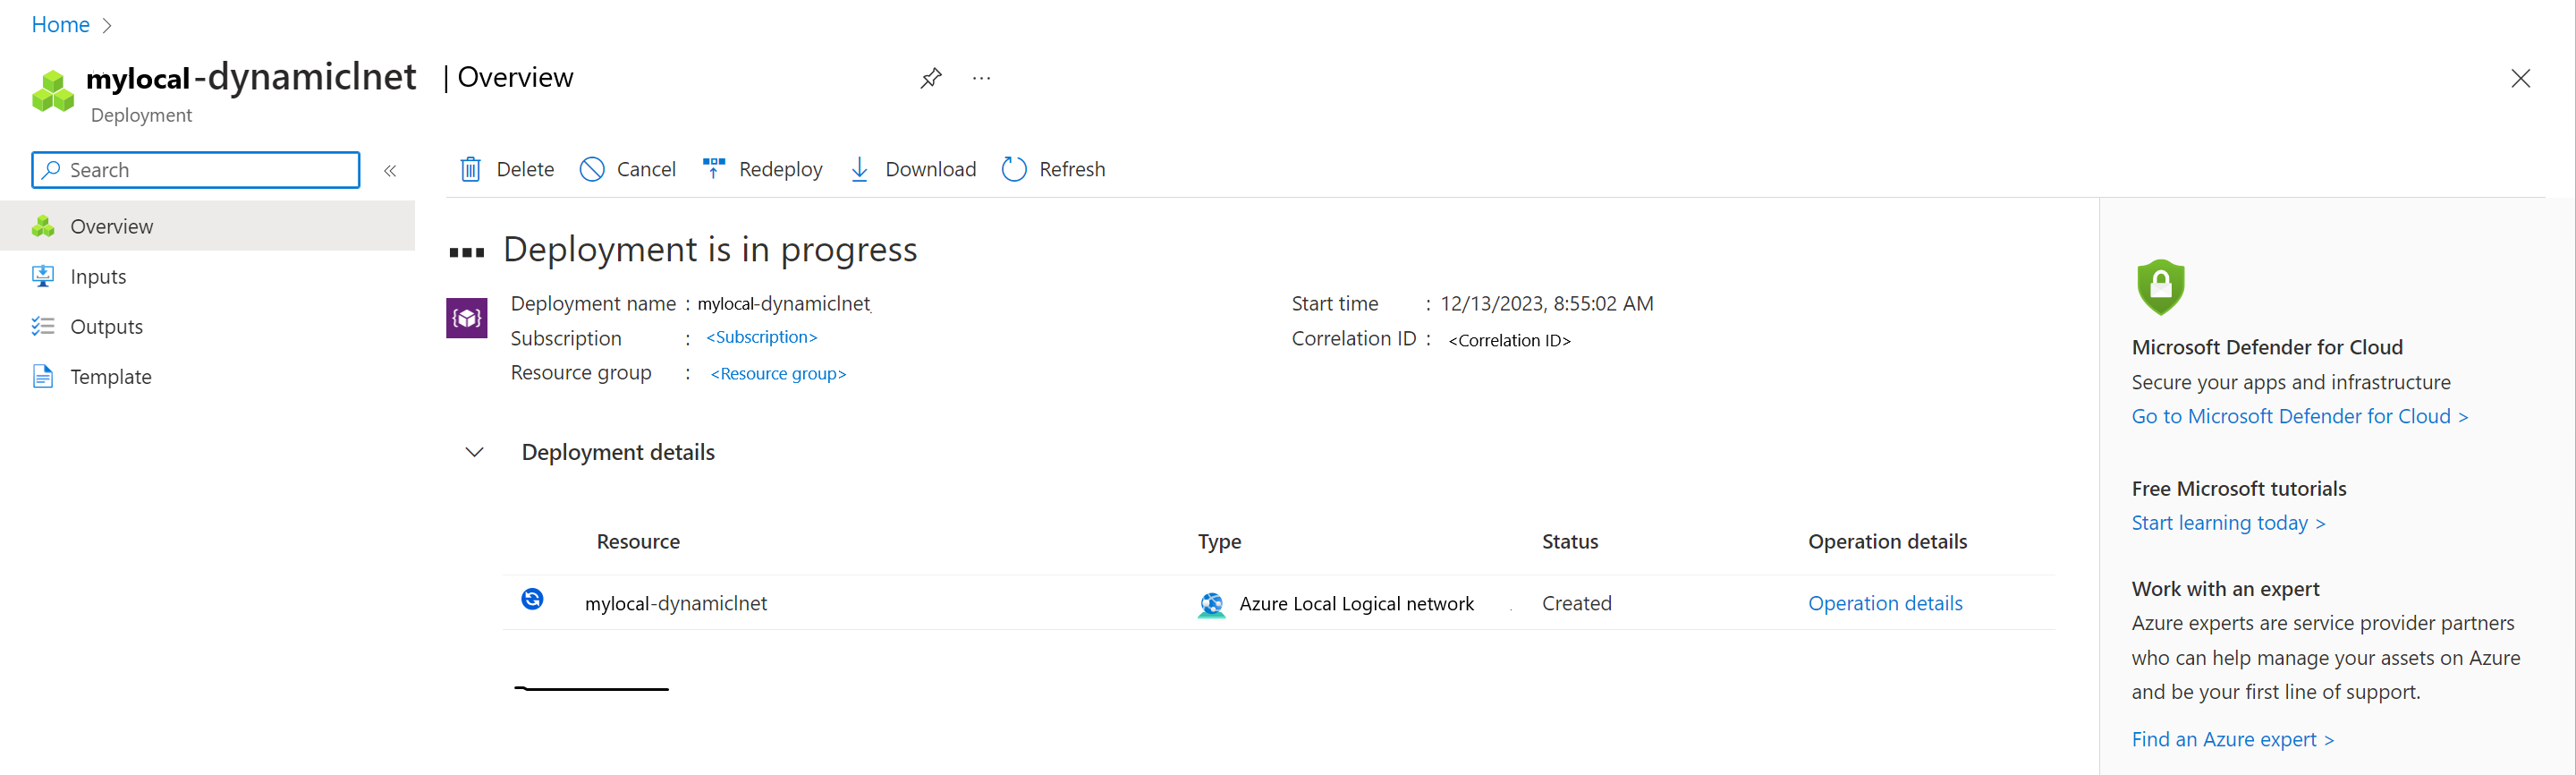Open the Inputs menu item

[x=98, y=277]
